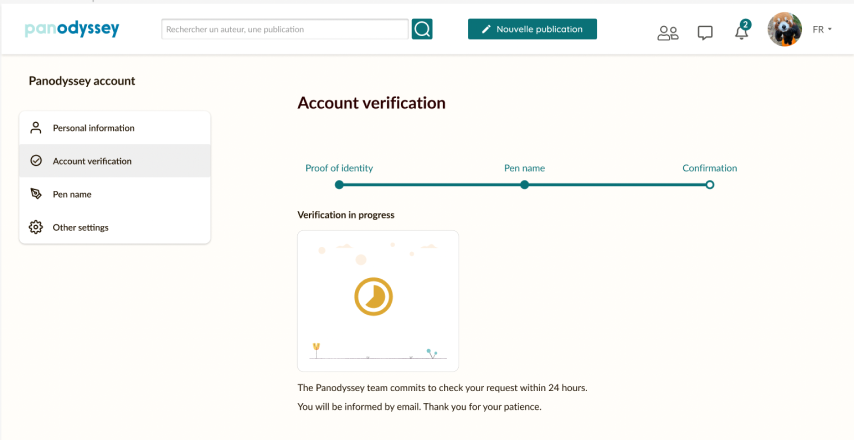
Task: Go to the panodyssey logo homepage
Action: pyautogui.click(x=71, y=29)
